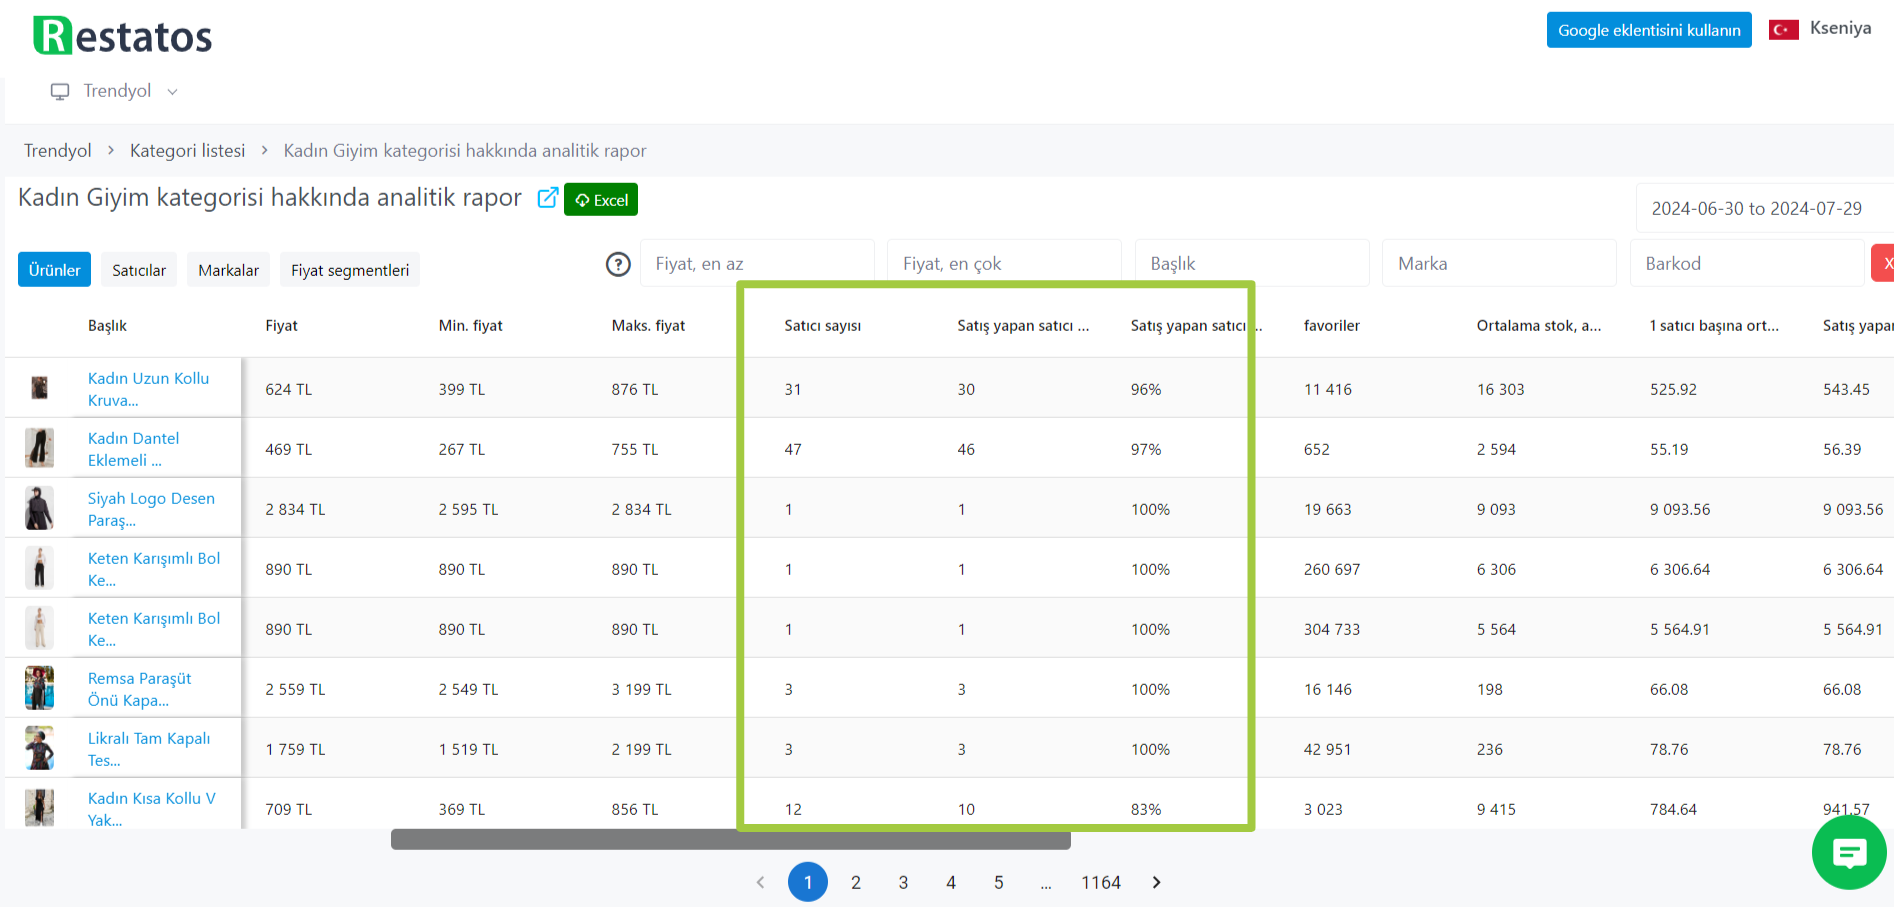Open Remsa Paraşüt Önü Kapa product link
1894x907 pixels.
click(139, 689)
